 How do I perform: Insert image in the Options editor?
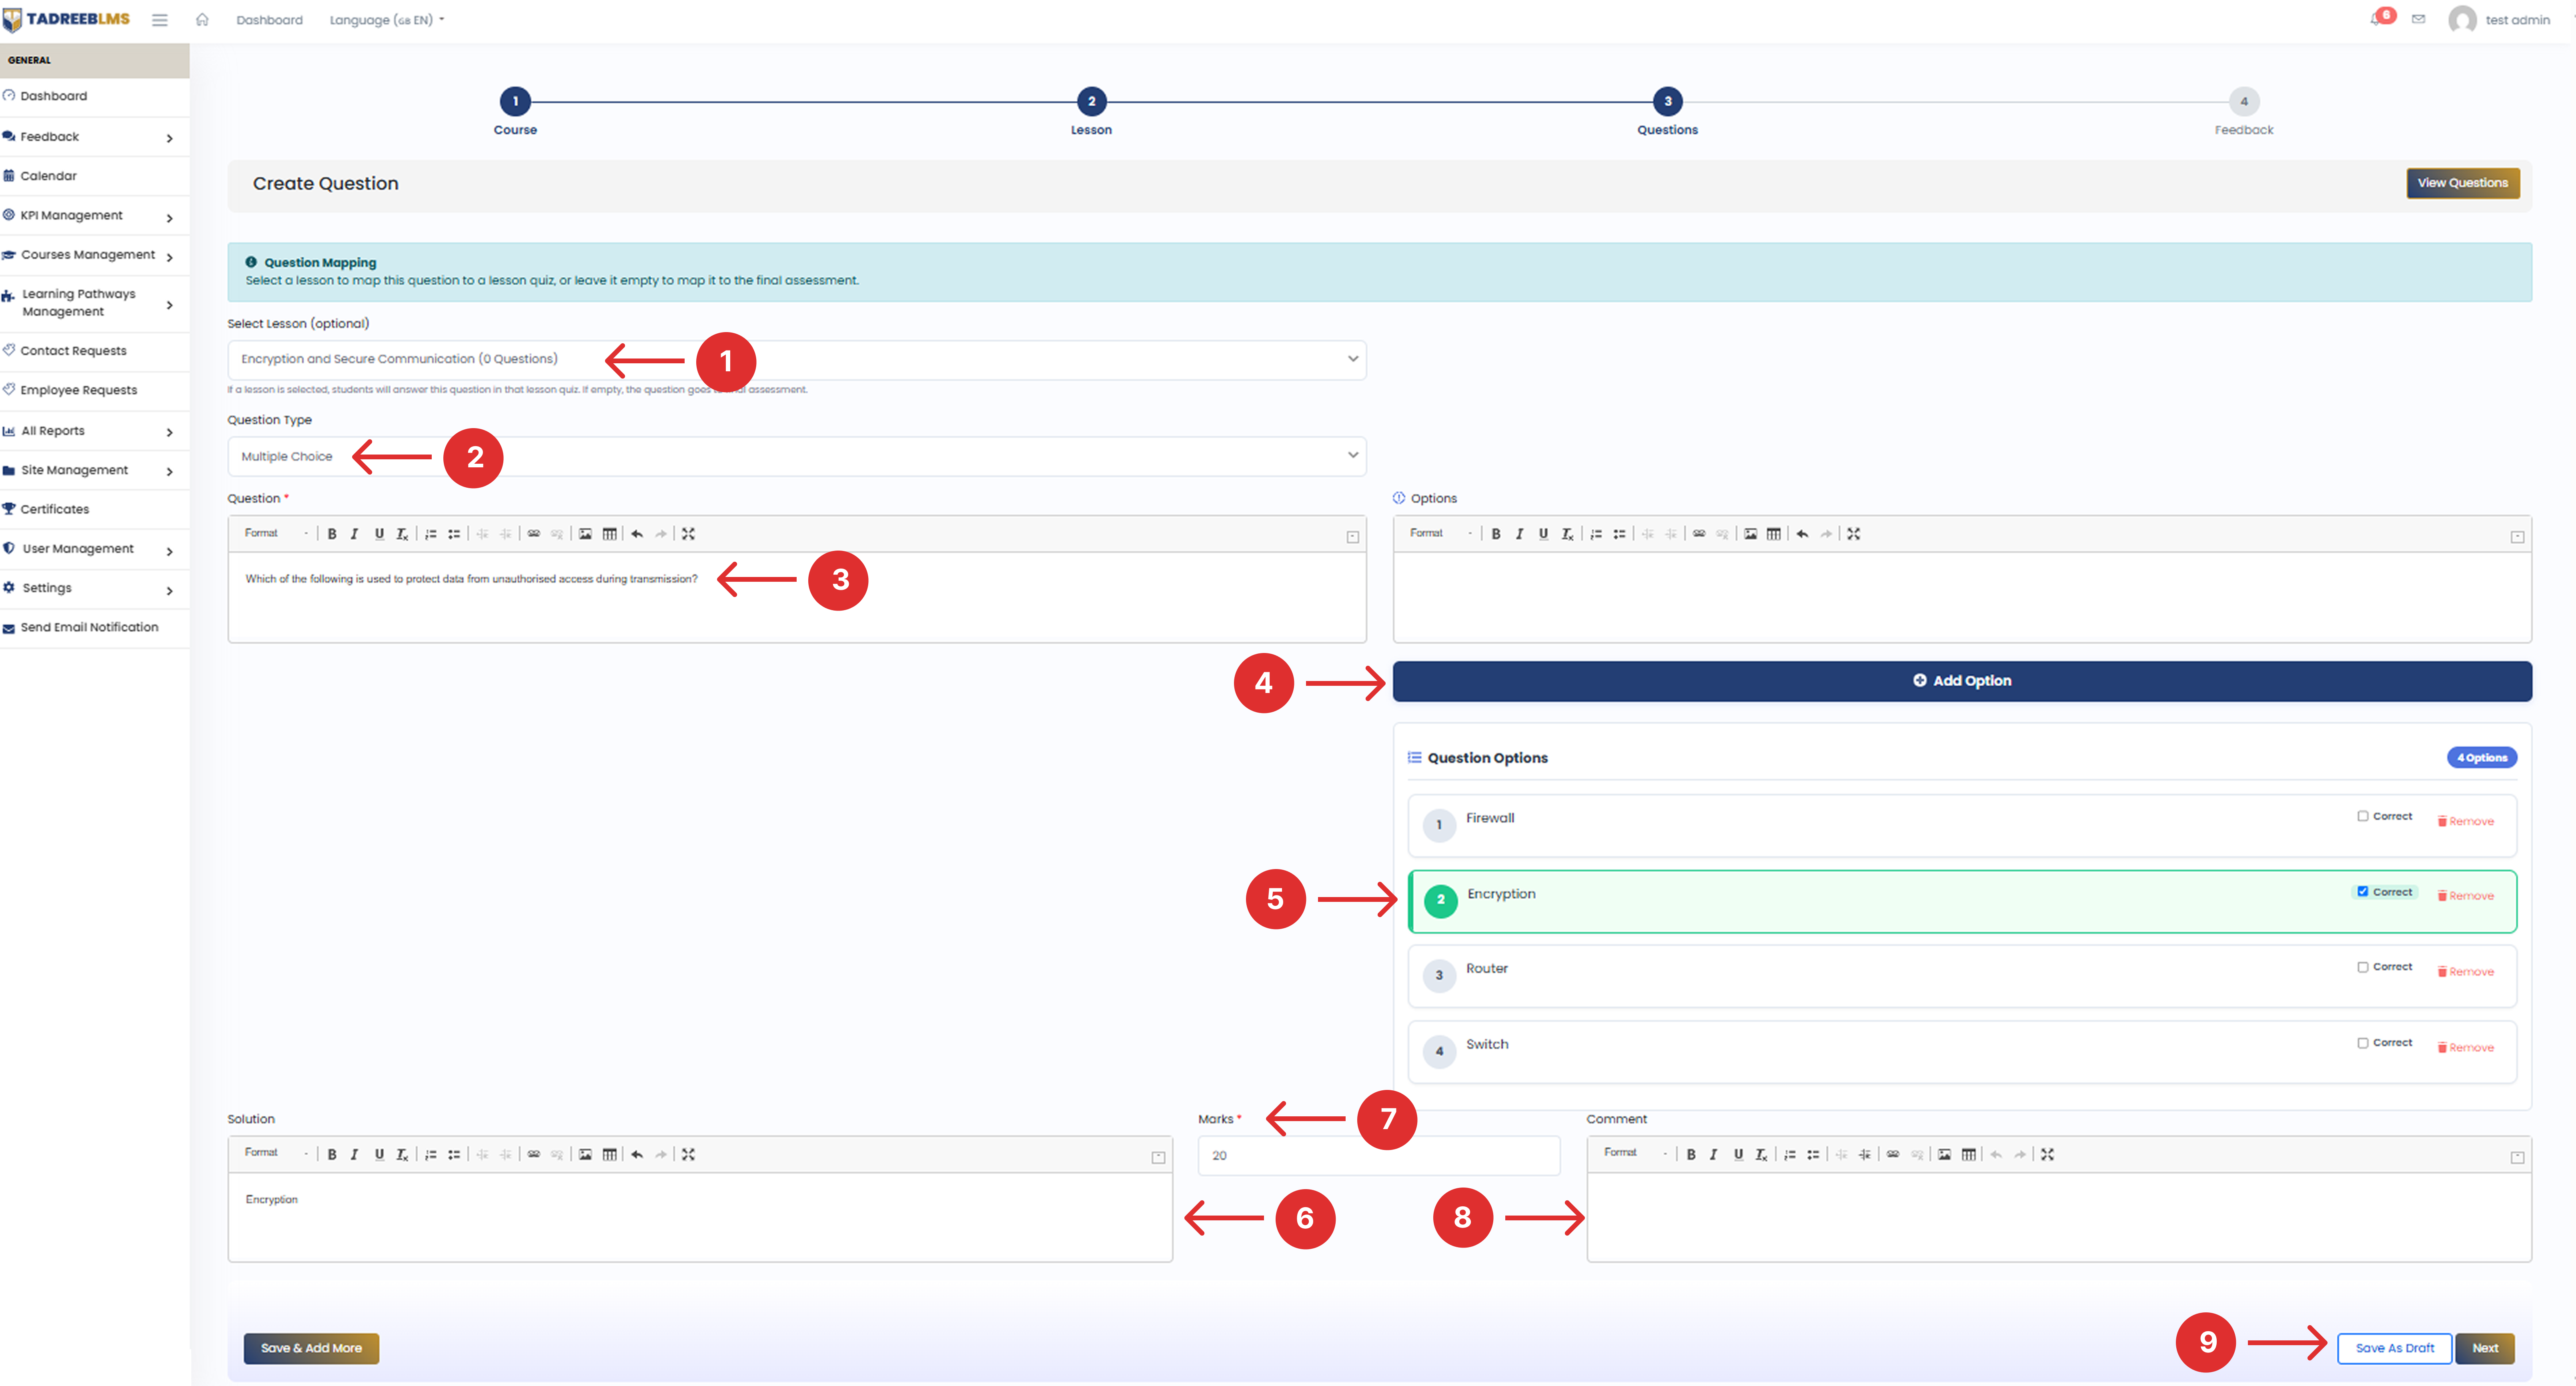pyautogui.click(x=1750, y=534)
